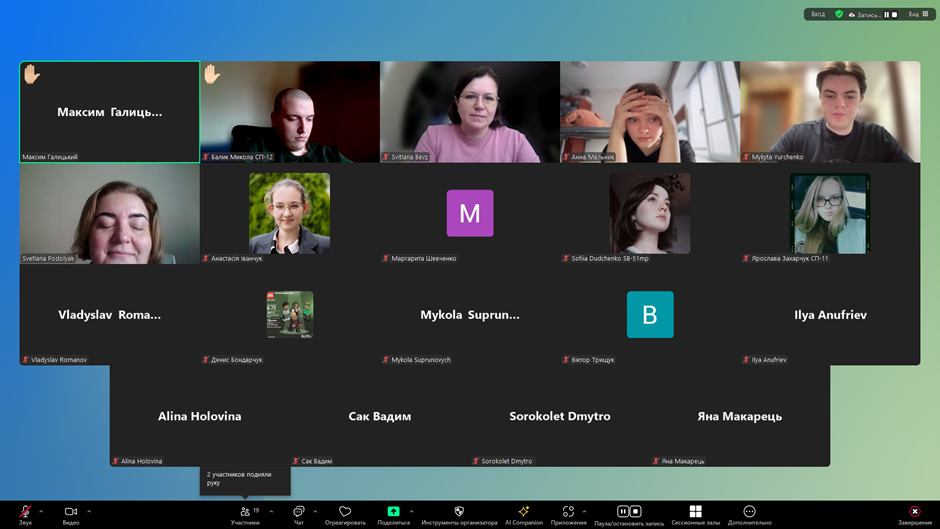Image resolution: width=940 pixels, height=529 pixels.
Task: Open Отреагировать reactions heart icon
Action: coord(345,512)
